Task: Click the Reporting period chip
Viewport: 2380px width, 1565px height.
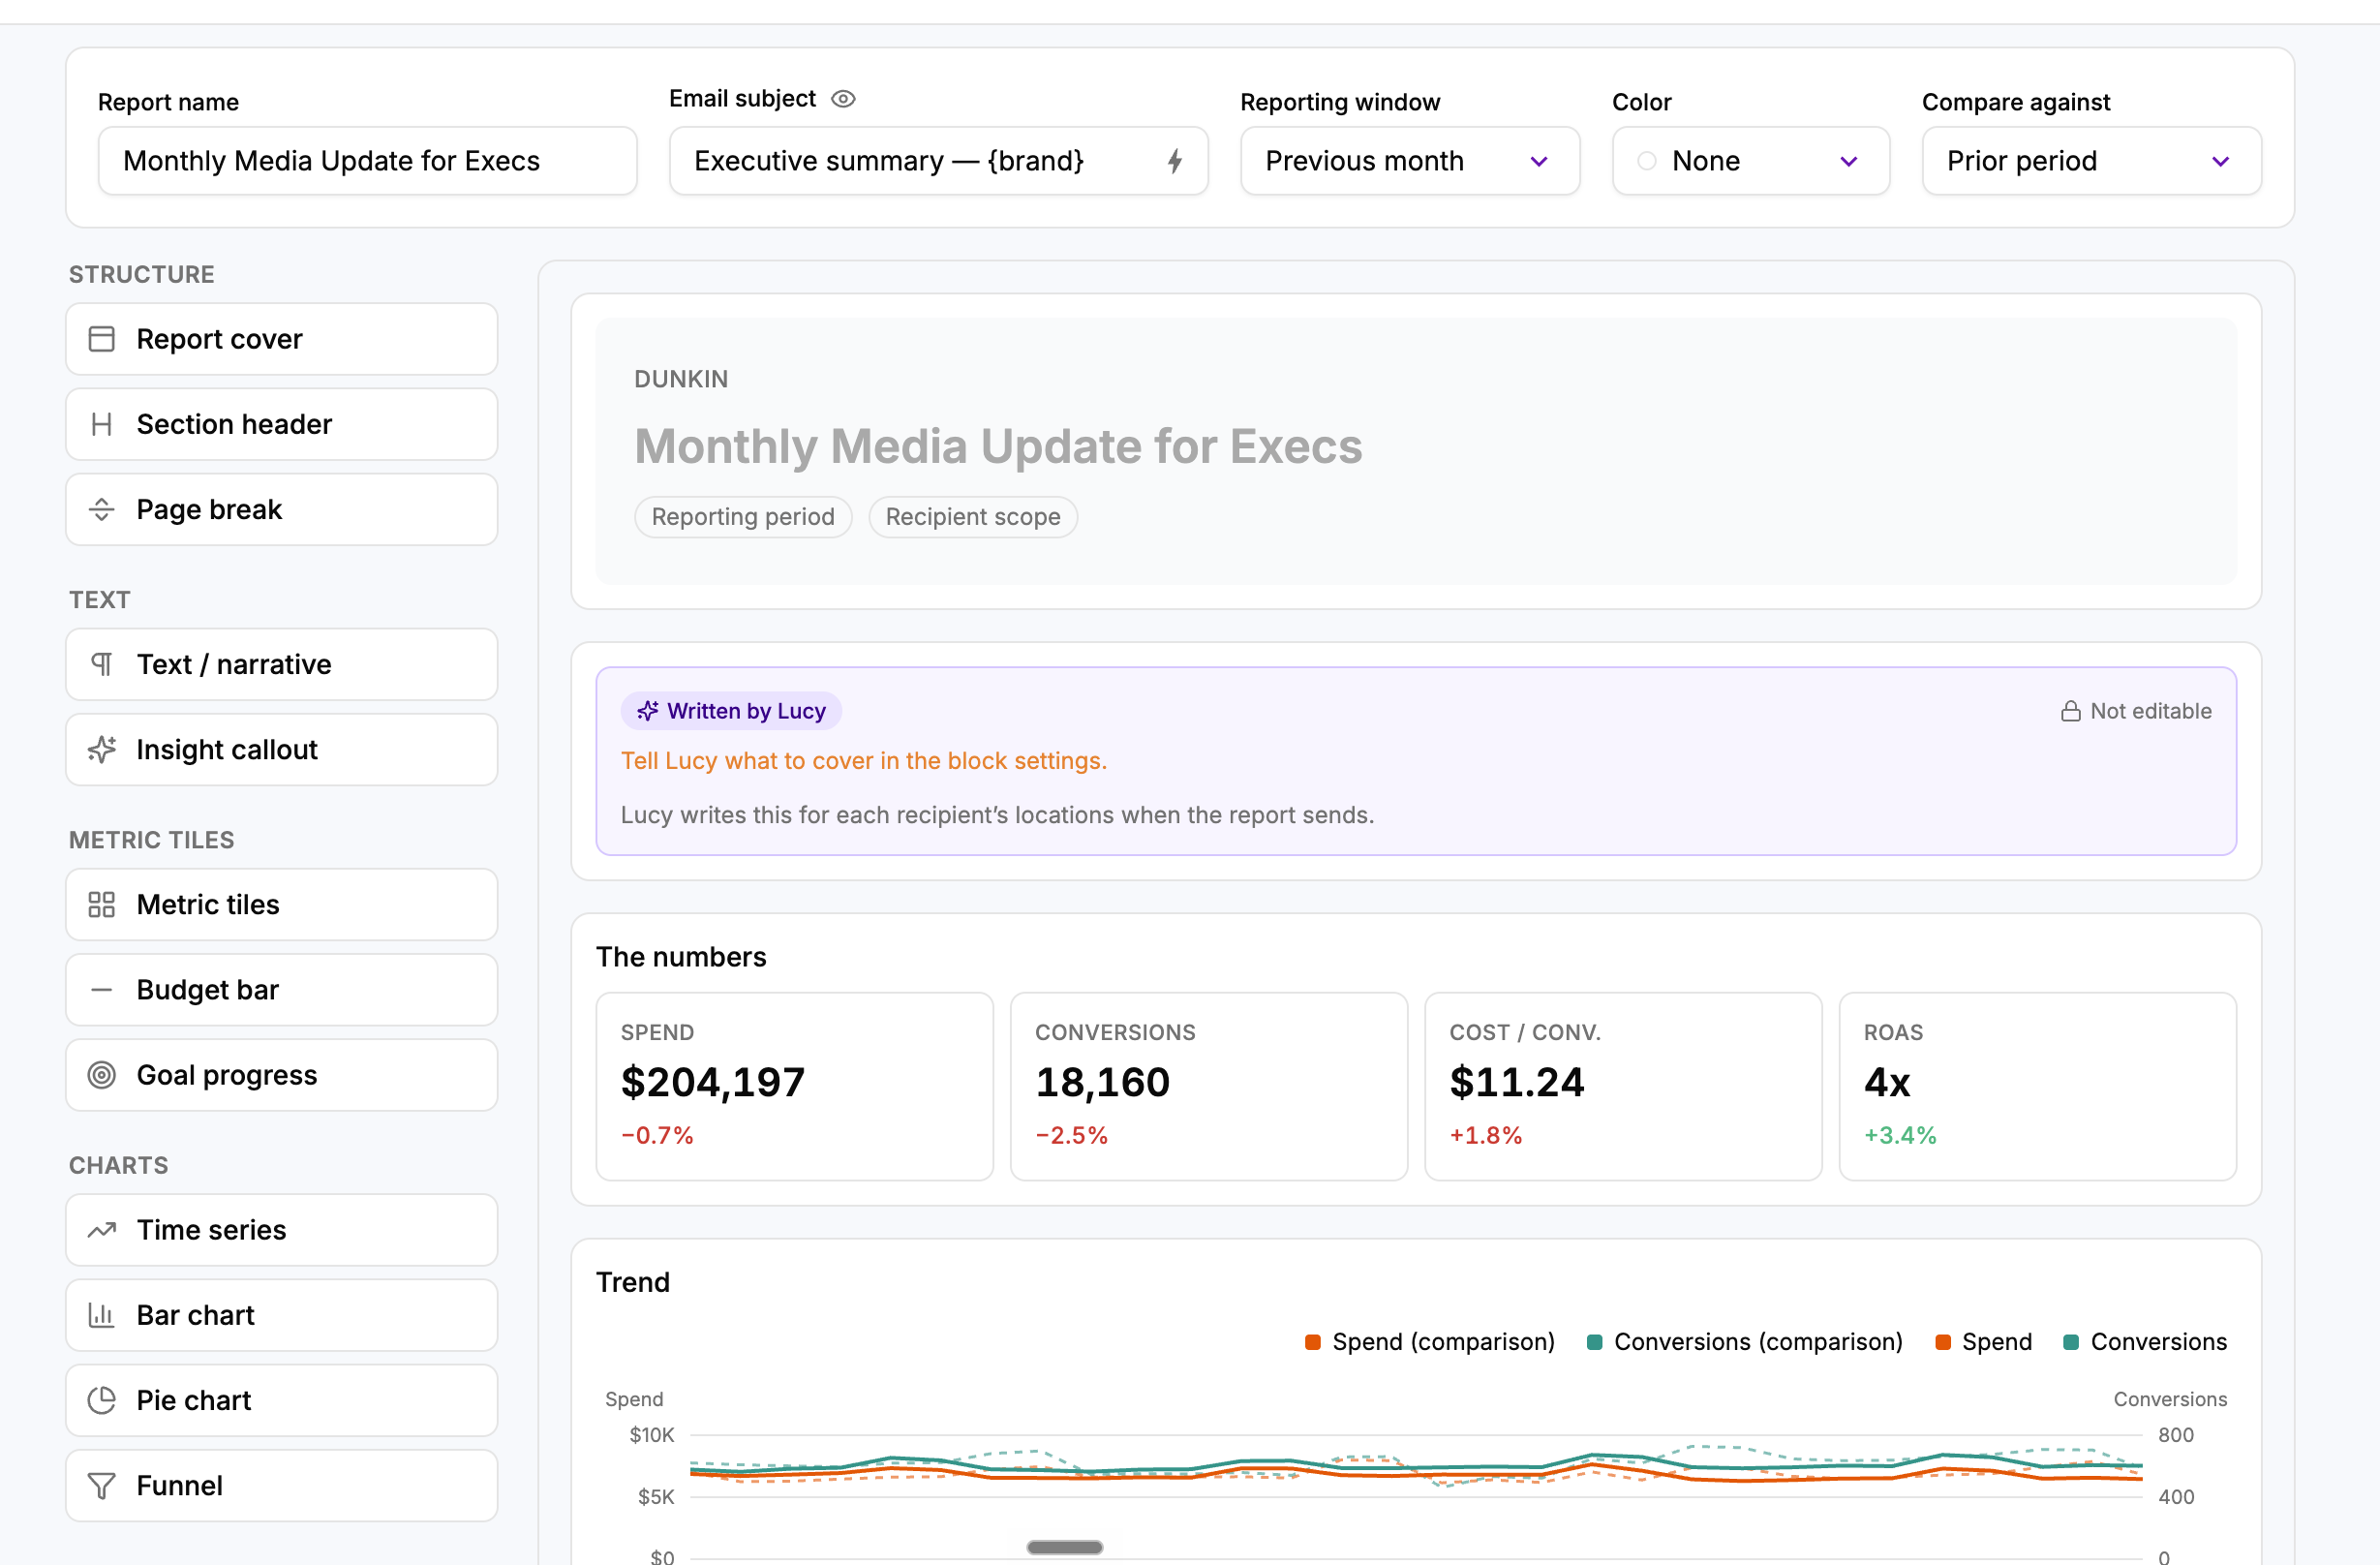Action: [x=743, y=517]
